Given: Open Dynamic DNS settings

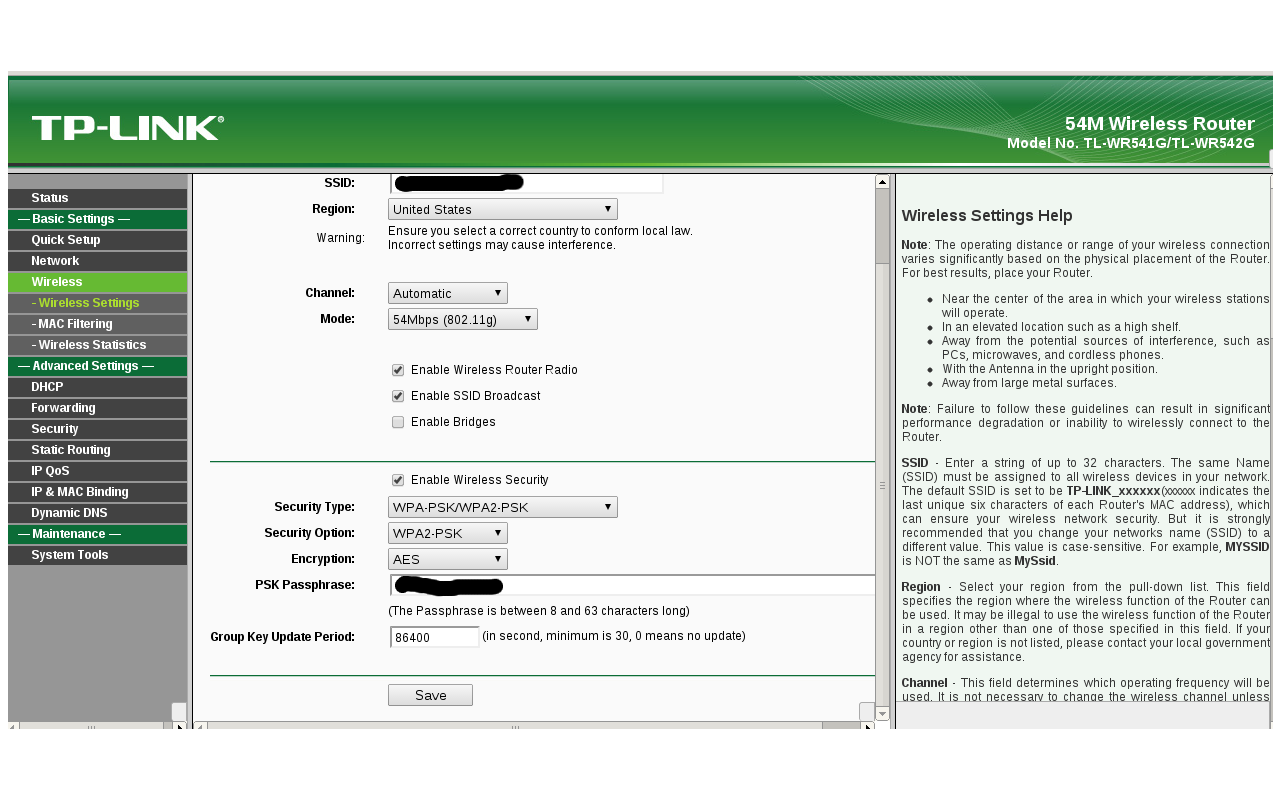Looking at the screenshot, I should 98,513.
